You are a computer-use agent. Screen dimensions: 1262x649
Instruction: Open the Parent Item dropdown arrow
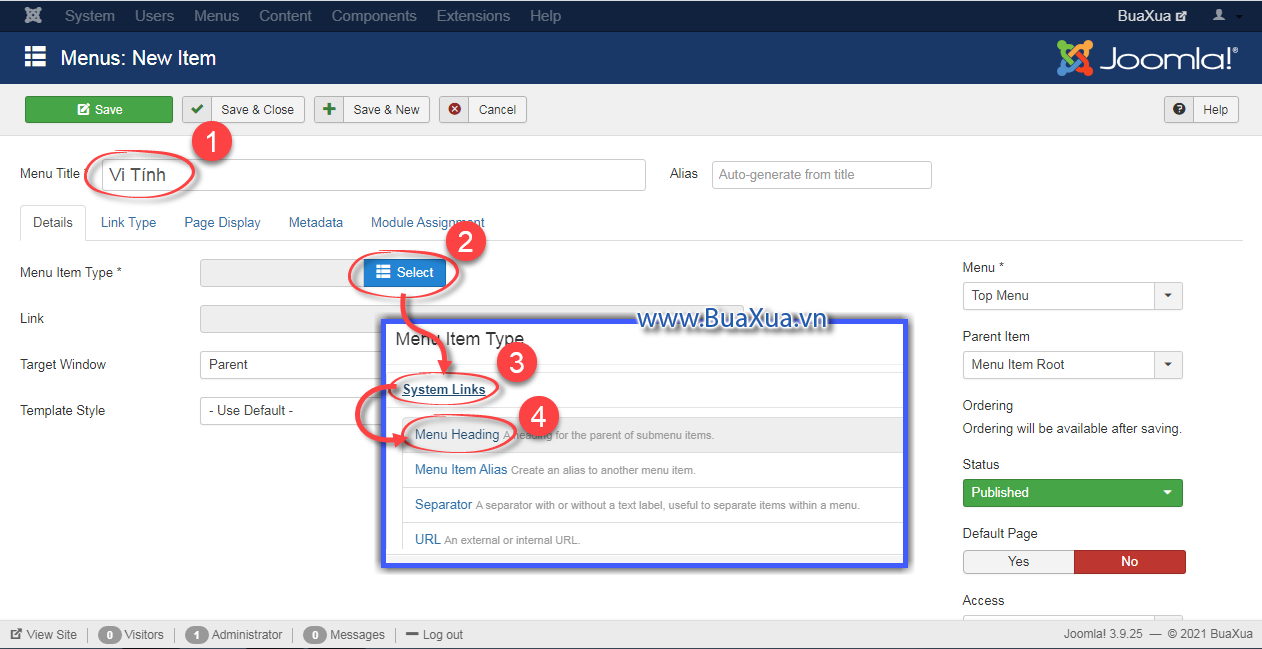coord(1168,365)
